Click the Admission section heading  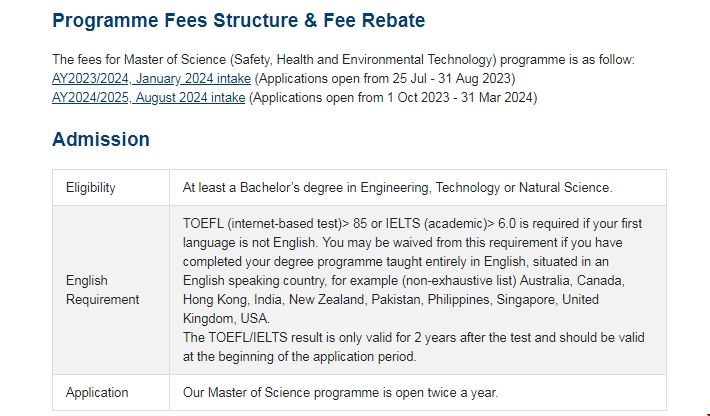[101, 139]
